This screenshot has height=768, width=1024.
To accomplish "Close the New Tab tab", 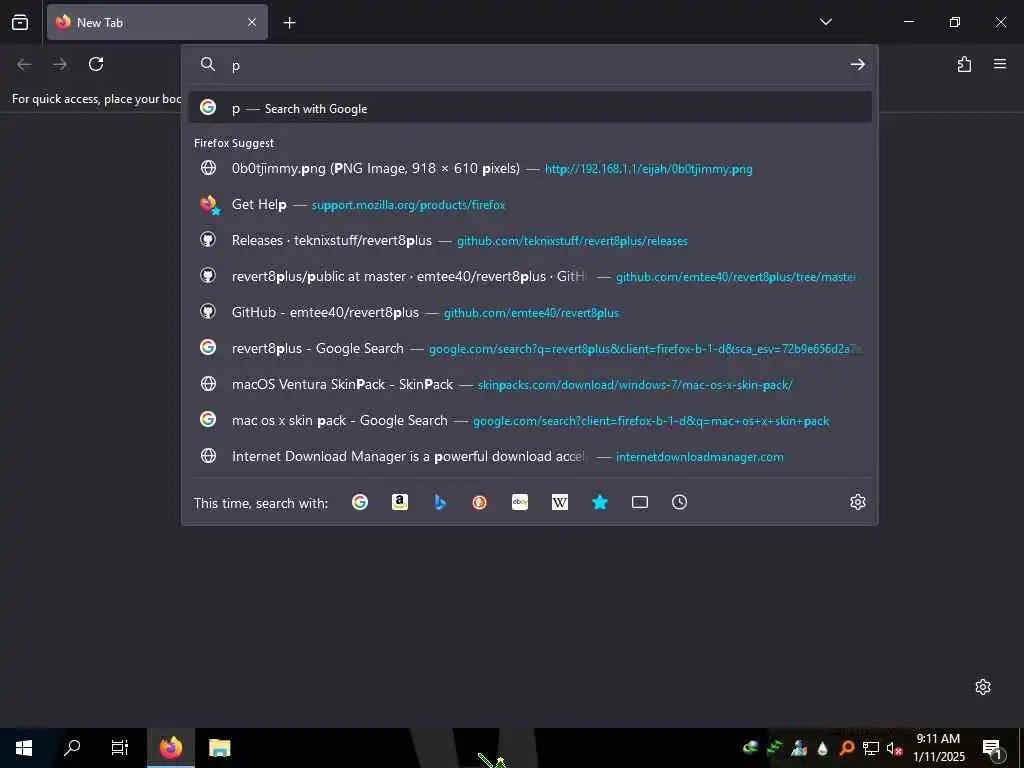I will (x=251, y=22).
